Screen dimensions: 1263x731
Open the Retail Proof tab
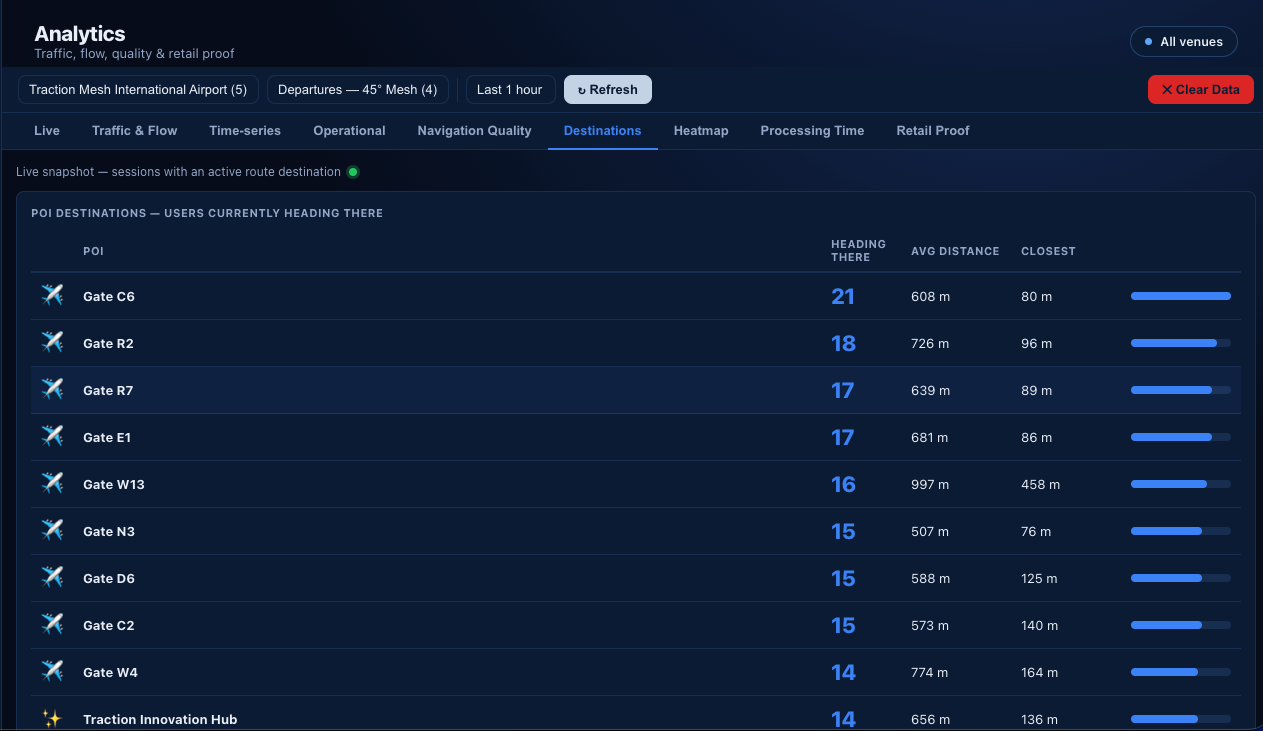coord(933,131)
